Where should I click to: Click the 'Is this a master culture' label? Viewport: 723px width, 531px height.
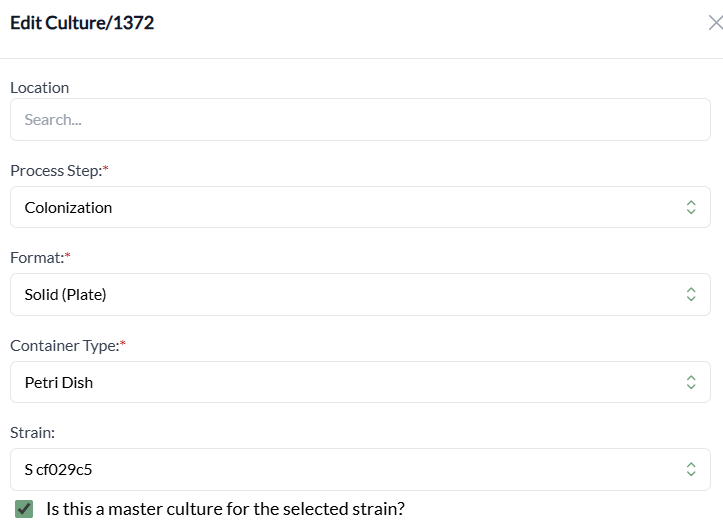pos(225,508)
